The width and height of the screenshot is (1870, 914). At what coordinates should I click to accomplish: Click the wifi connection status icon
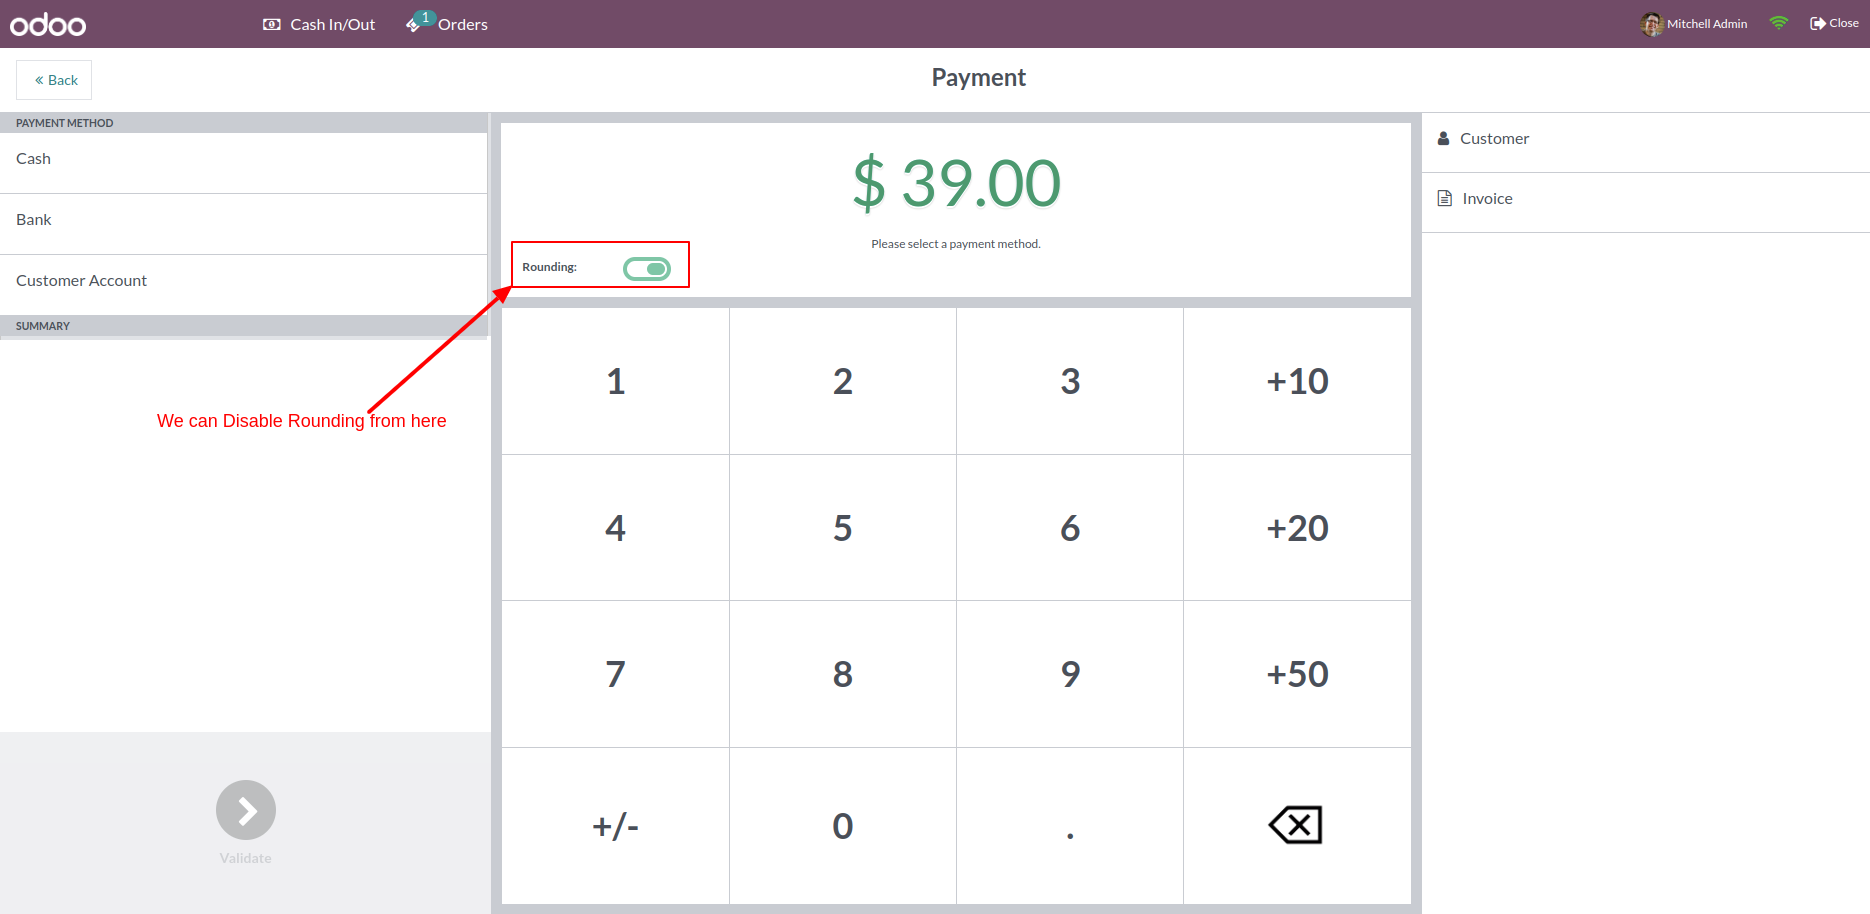pyautogui.click(x=1778, y=23)
